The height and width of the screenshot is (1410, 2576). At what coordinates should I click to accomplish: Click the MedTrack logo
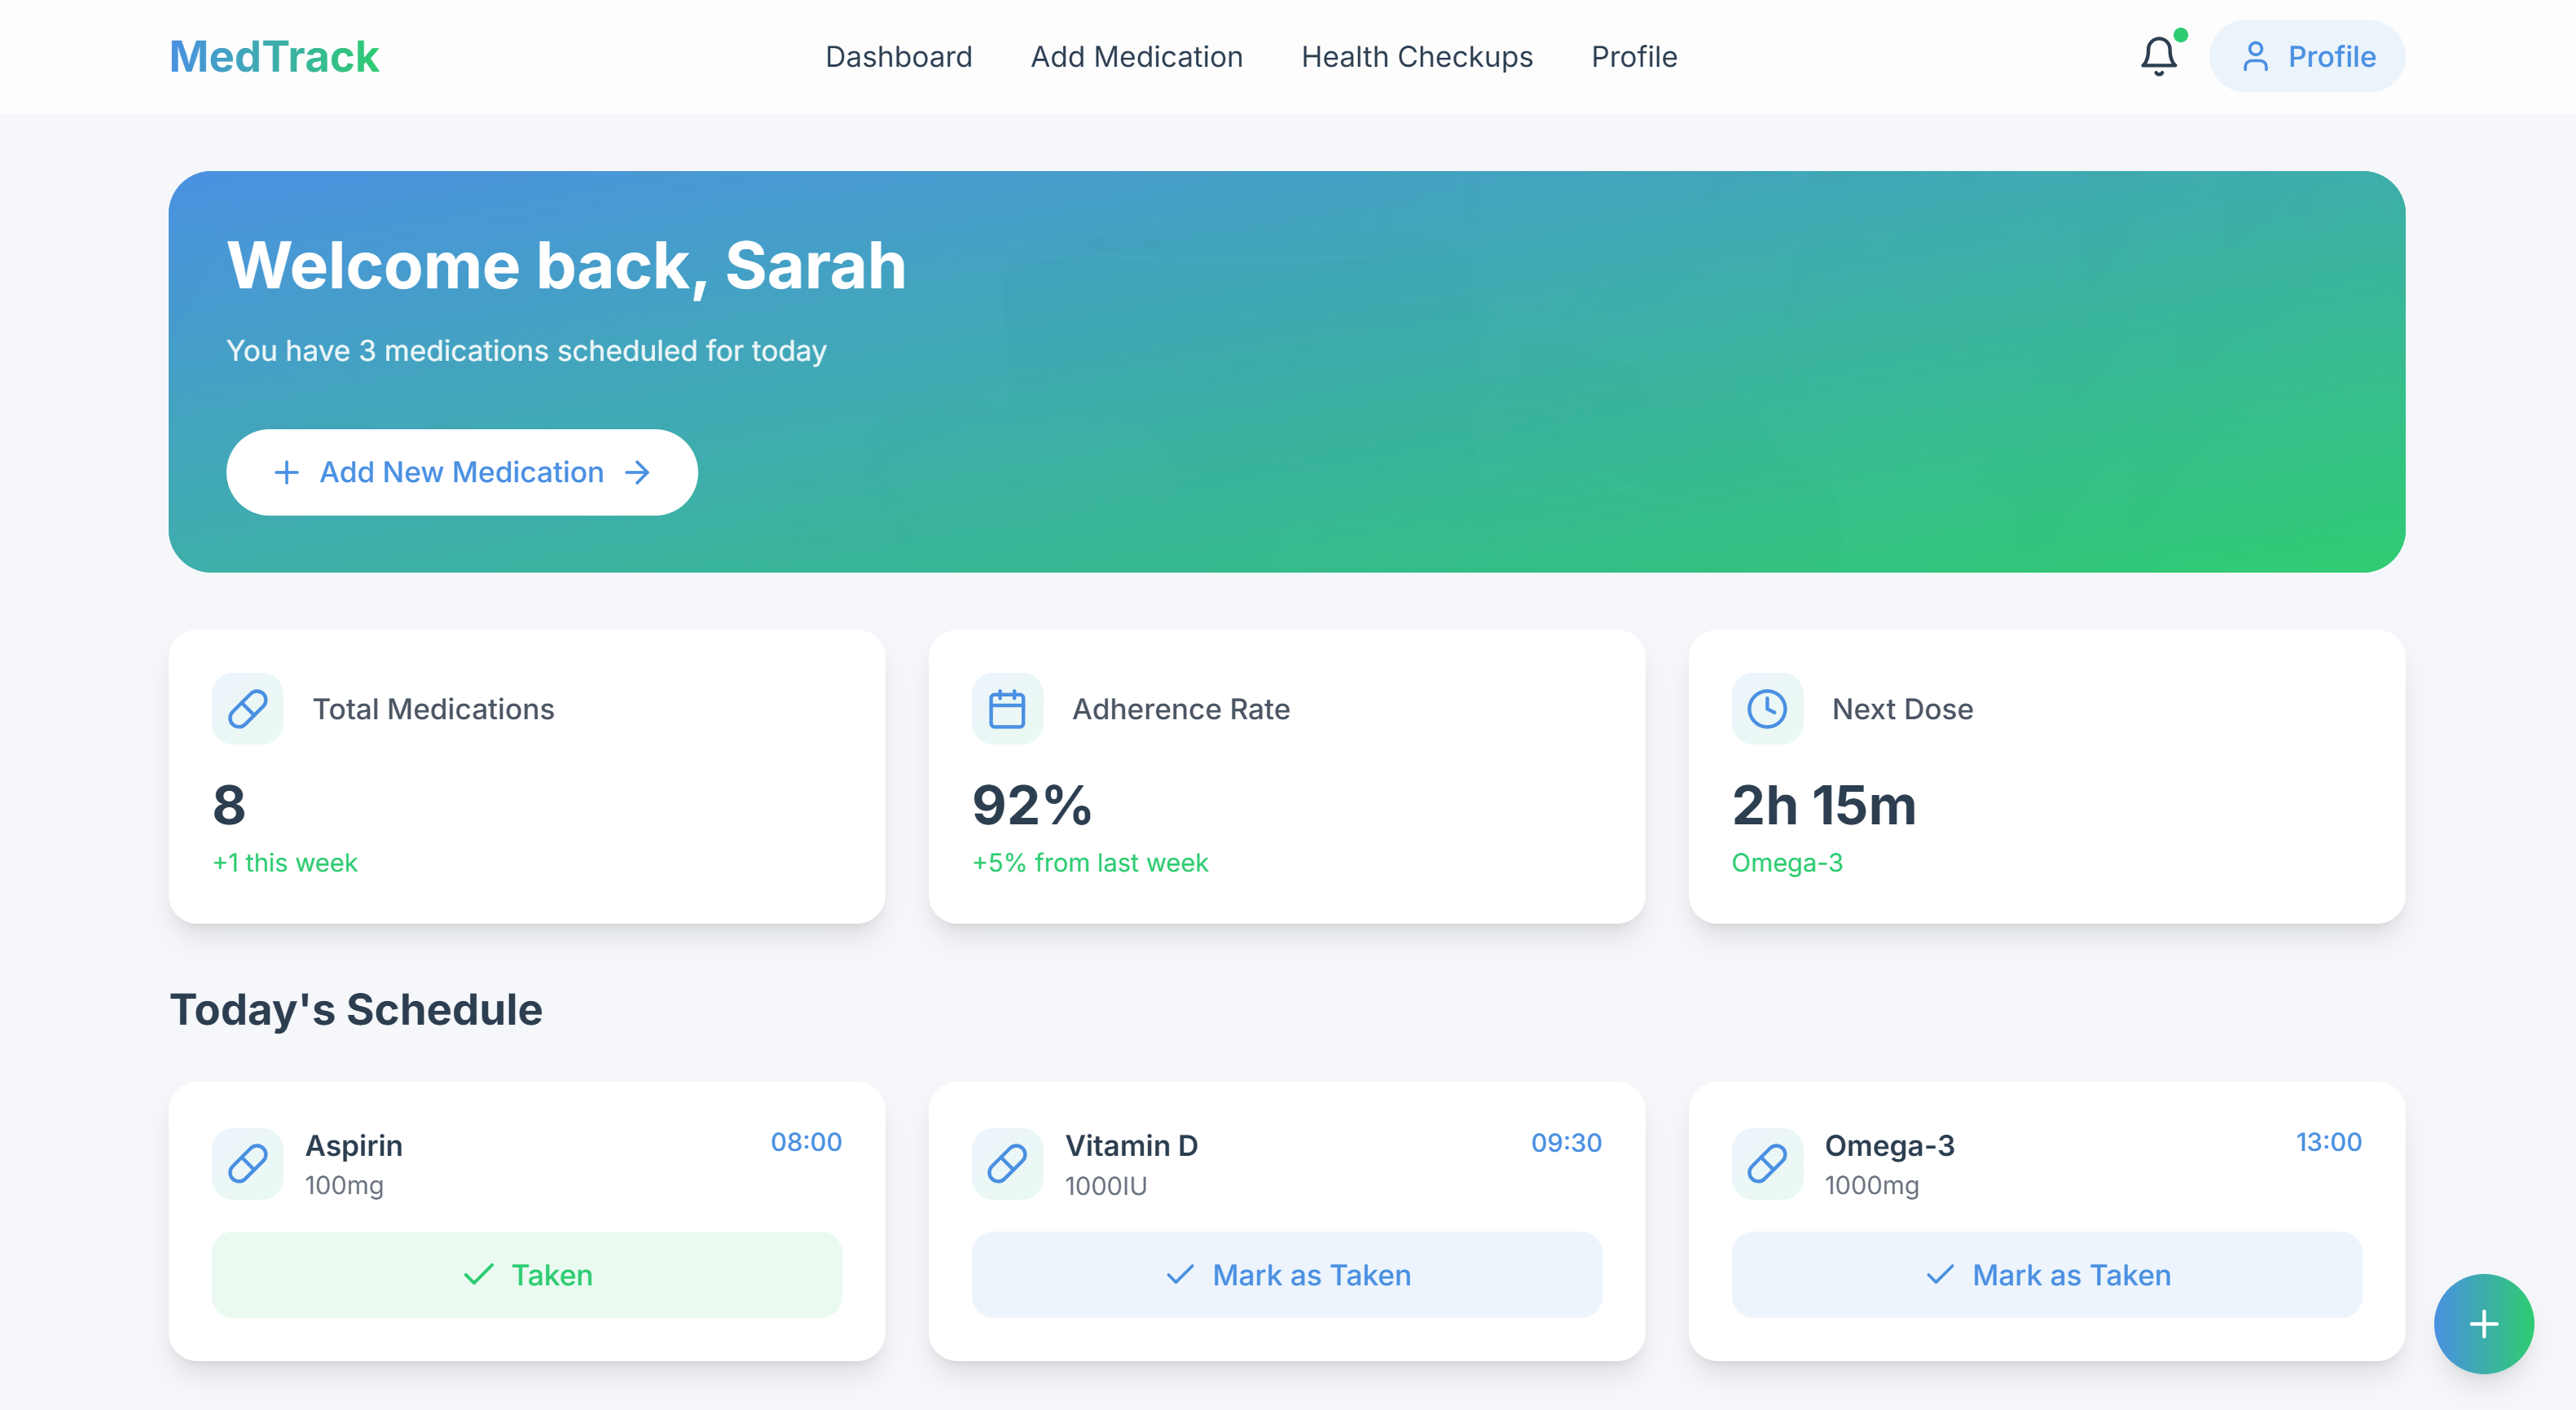point(274,56)
